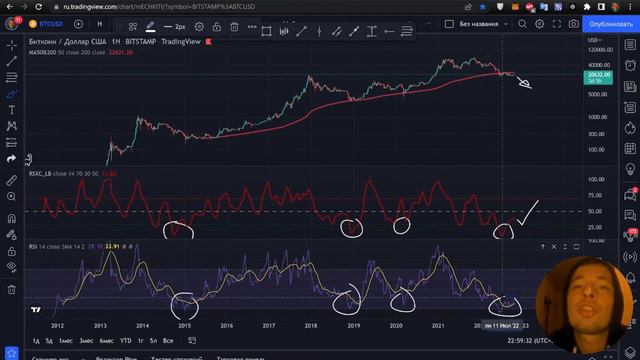Image resolution: width=640 pixels, height=360 pixels.
Task: Open the news panel icon
Action: click(630, 86)
